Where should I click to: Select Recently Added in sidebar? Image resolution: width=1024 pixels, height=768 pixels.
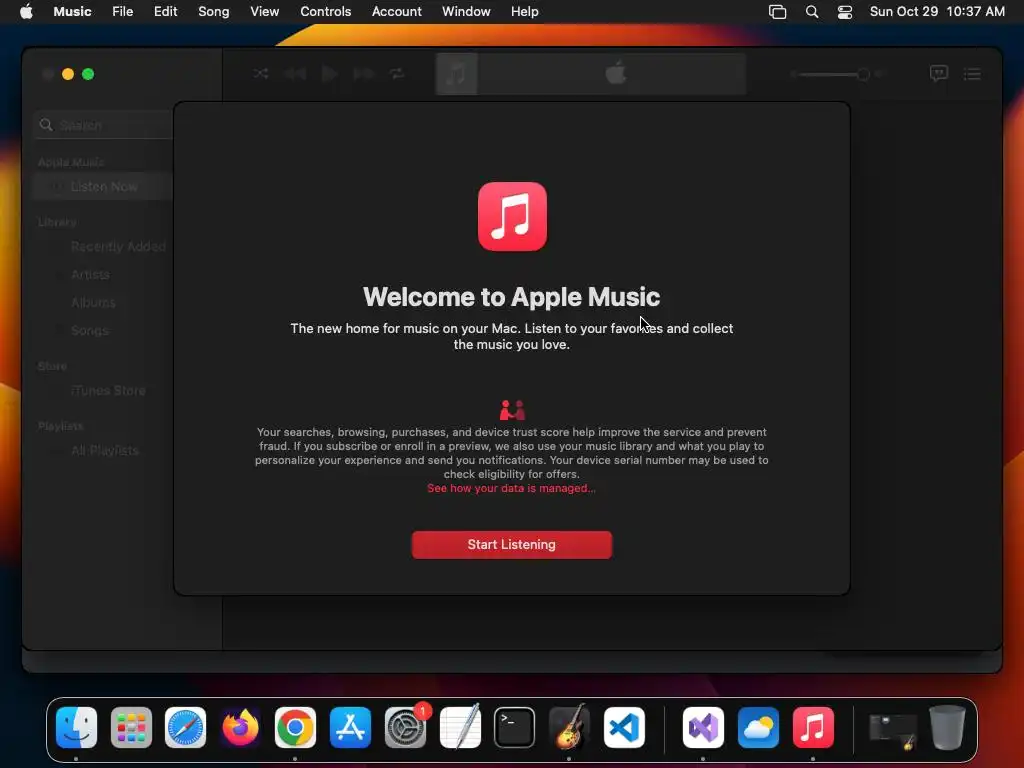(118, 247)
